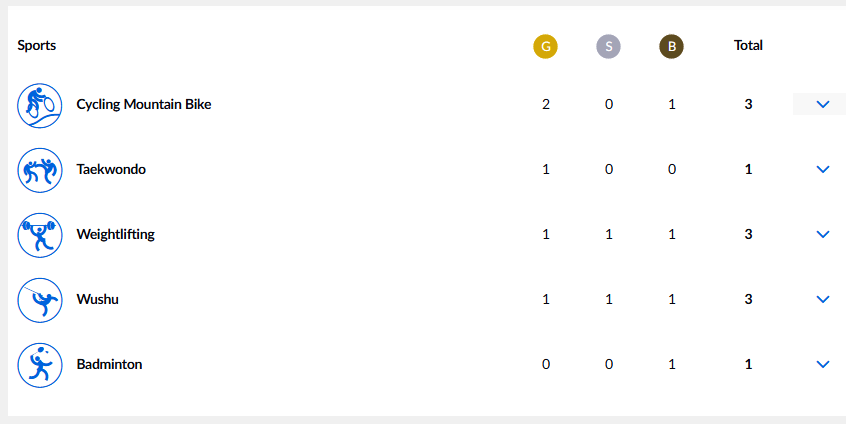This screenshot has height=424, width=846.
Task: Click the Badminton sport icon
Action: click(40, 364)
